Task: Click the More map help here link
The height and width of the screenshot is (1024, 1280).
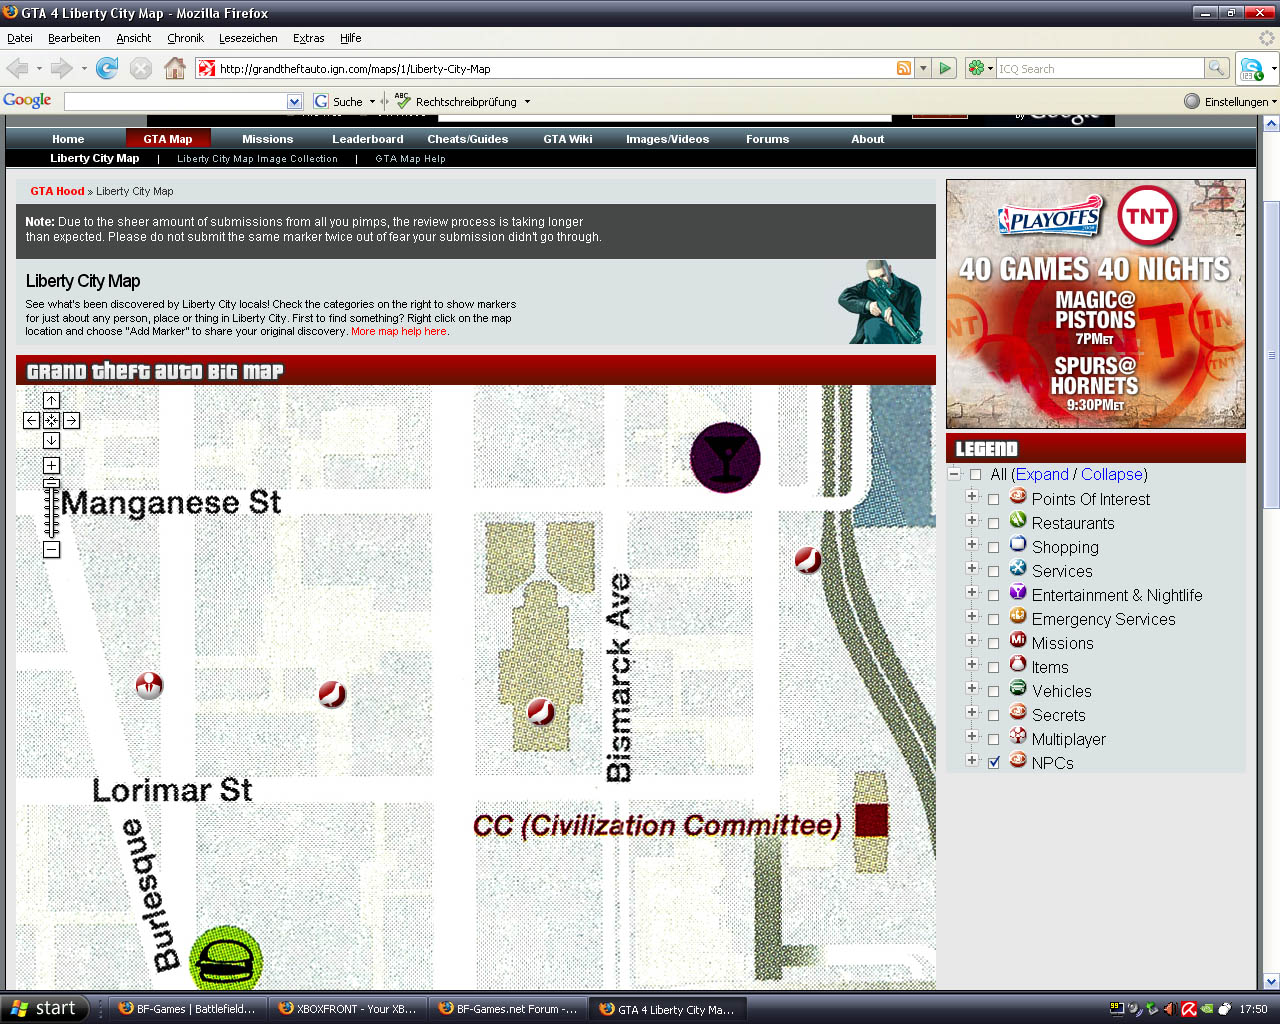Action: [399, 331]
